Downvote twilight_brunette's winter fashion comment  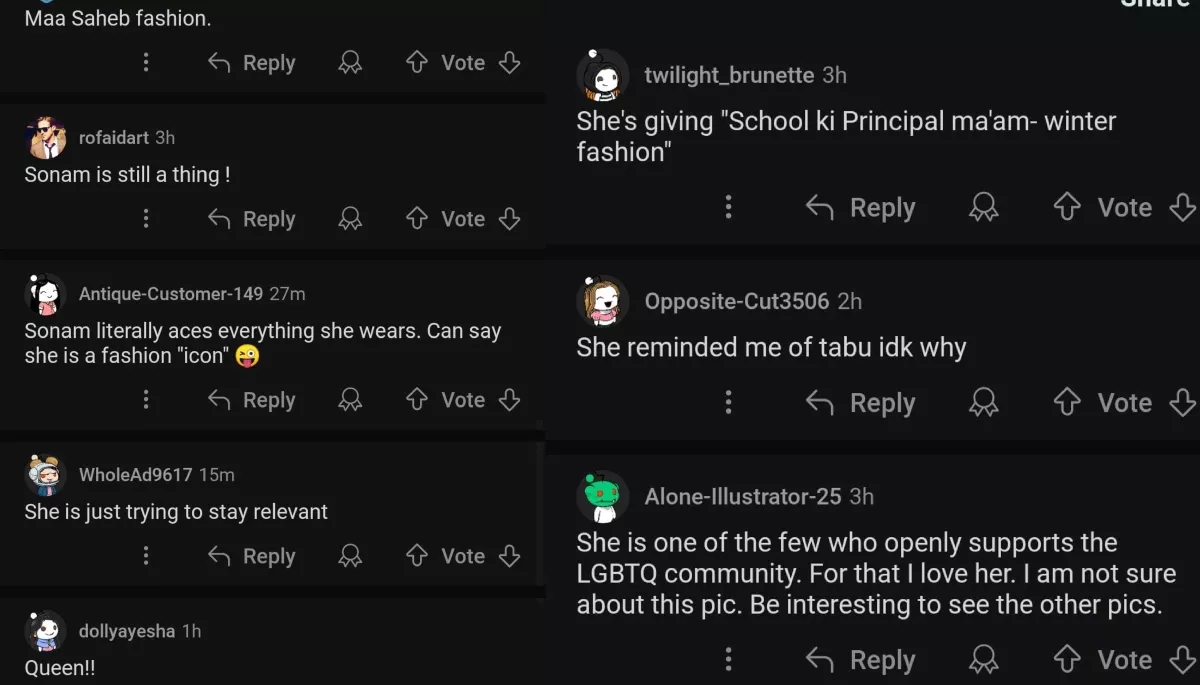pos(1183,208)
